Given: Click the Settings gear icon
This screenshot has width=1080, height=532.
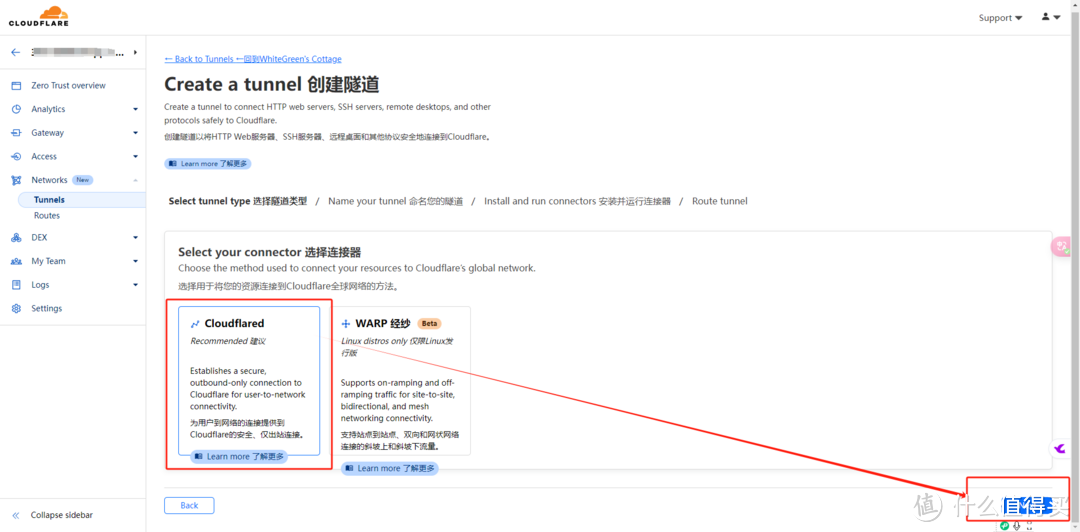Looking at the screenshot, I should pyautogui.click(x=17, y=308).
